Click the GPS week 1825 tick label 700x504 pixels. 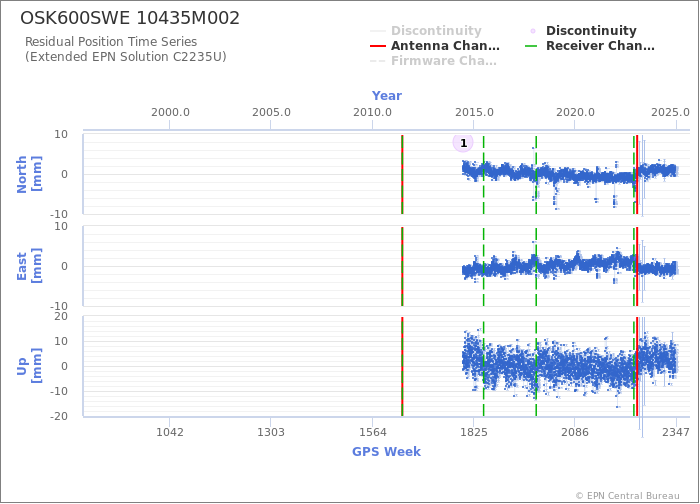[474, 432]
